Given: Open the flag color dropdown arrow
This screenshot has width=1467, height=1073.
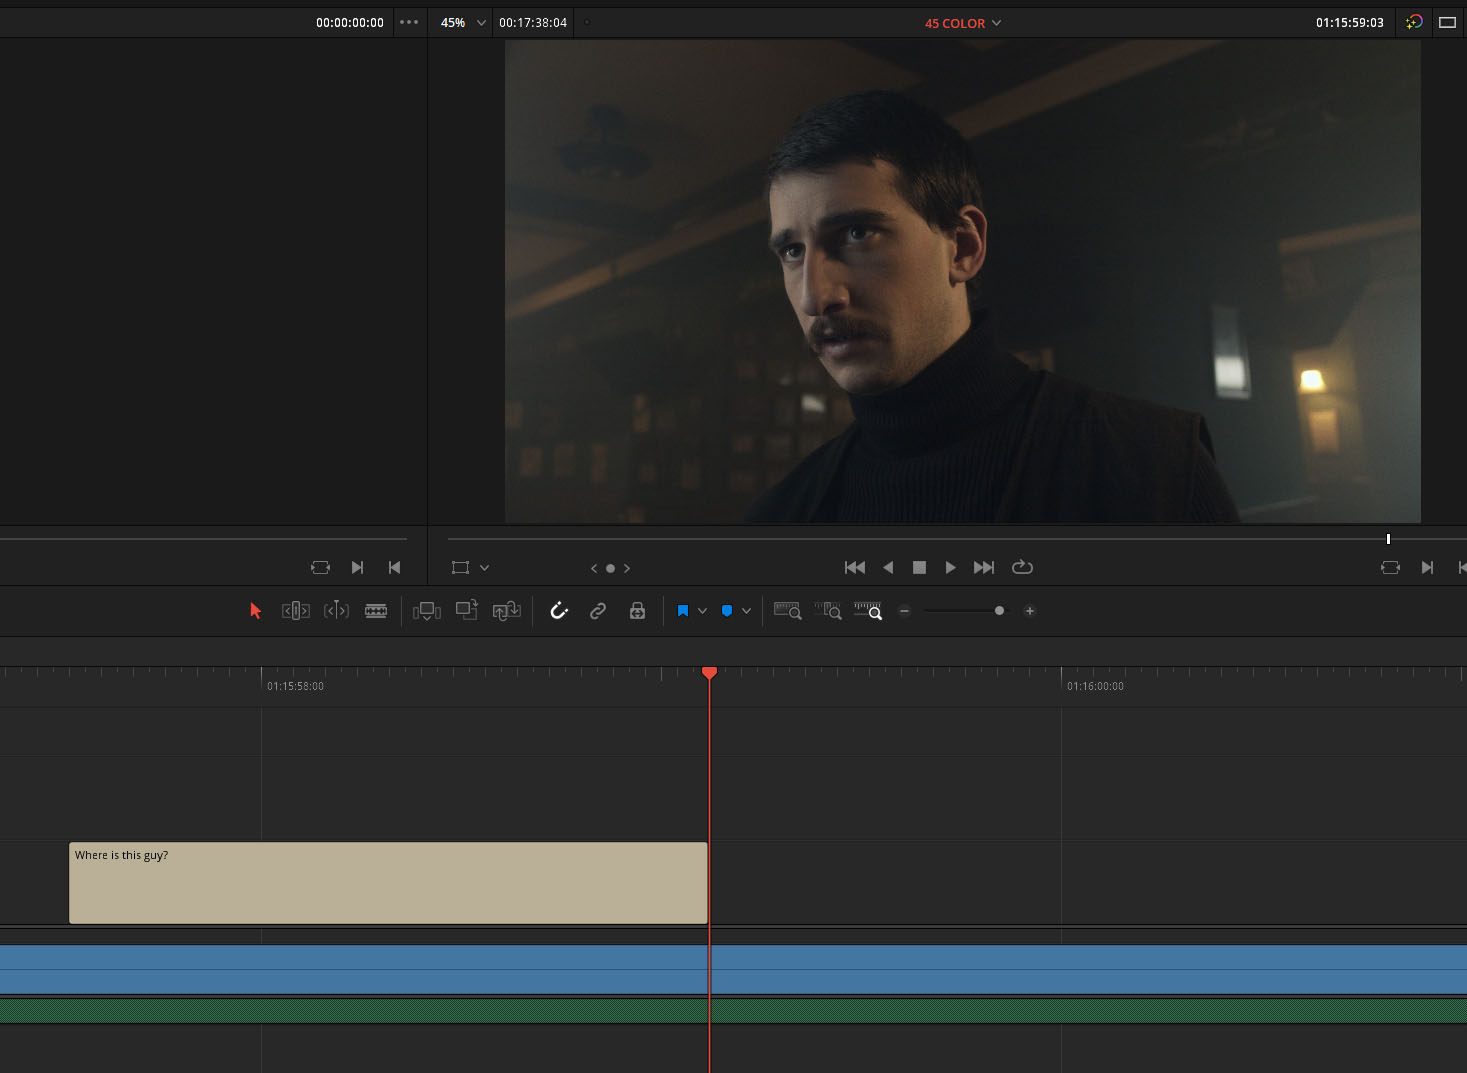Looking at the screenshot, I should tap(702, 611).
